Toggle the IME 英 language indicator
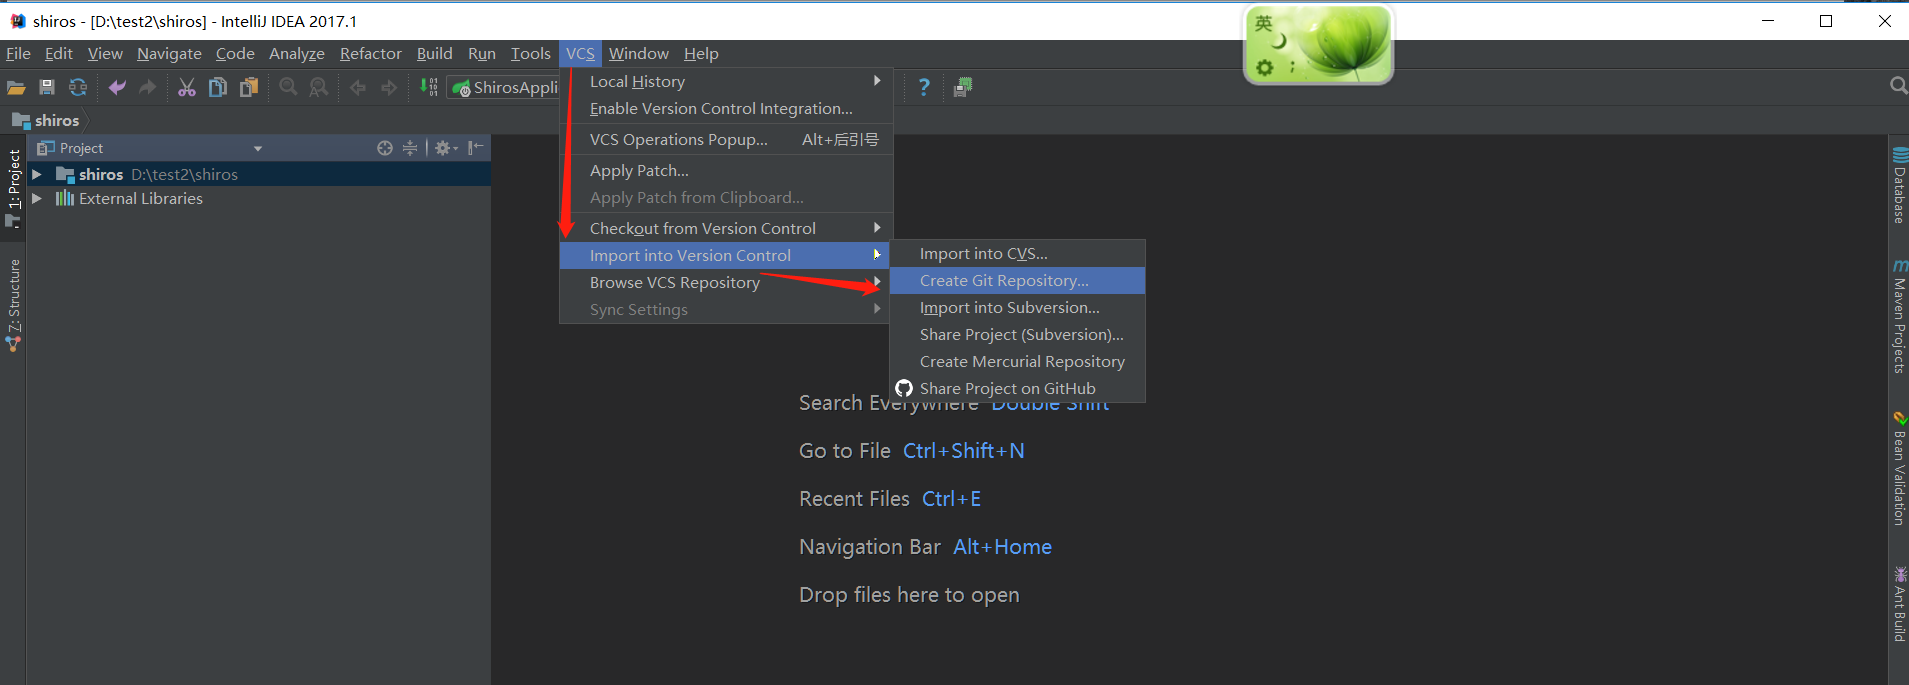 tap(1264, 23)
